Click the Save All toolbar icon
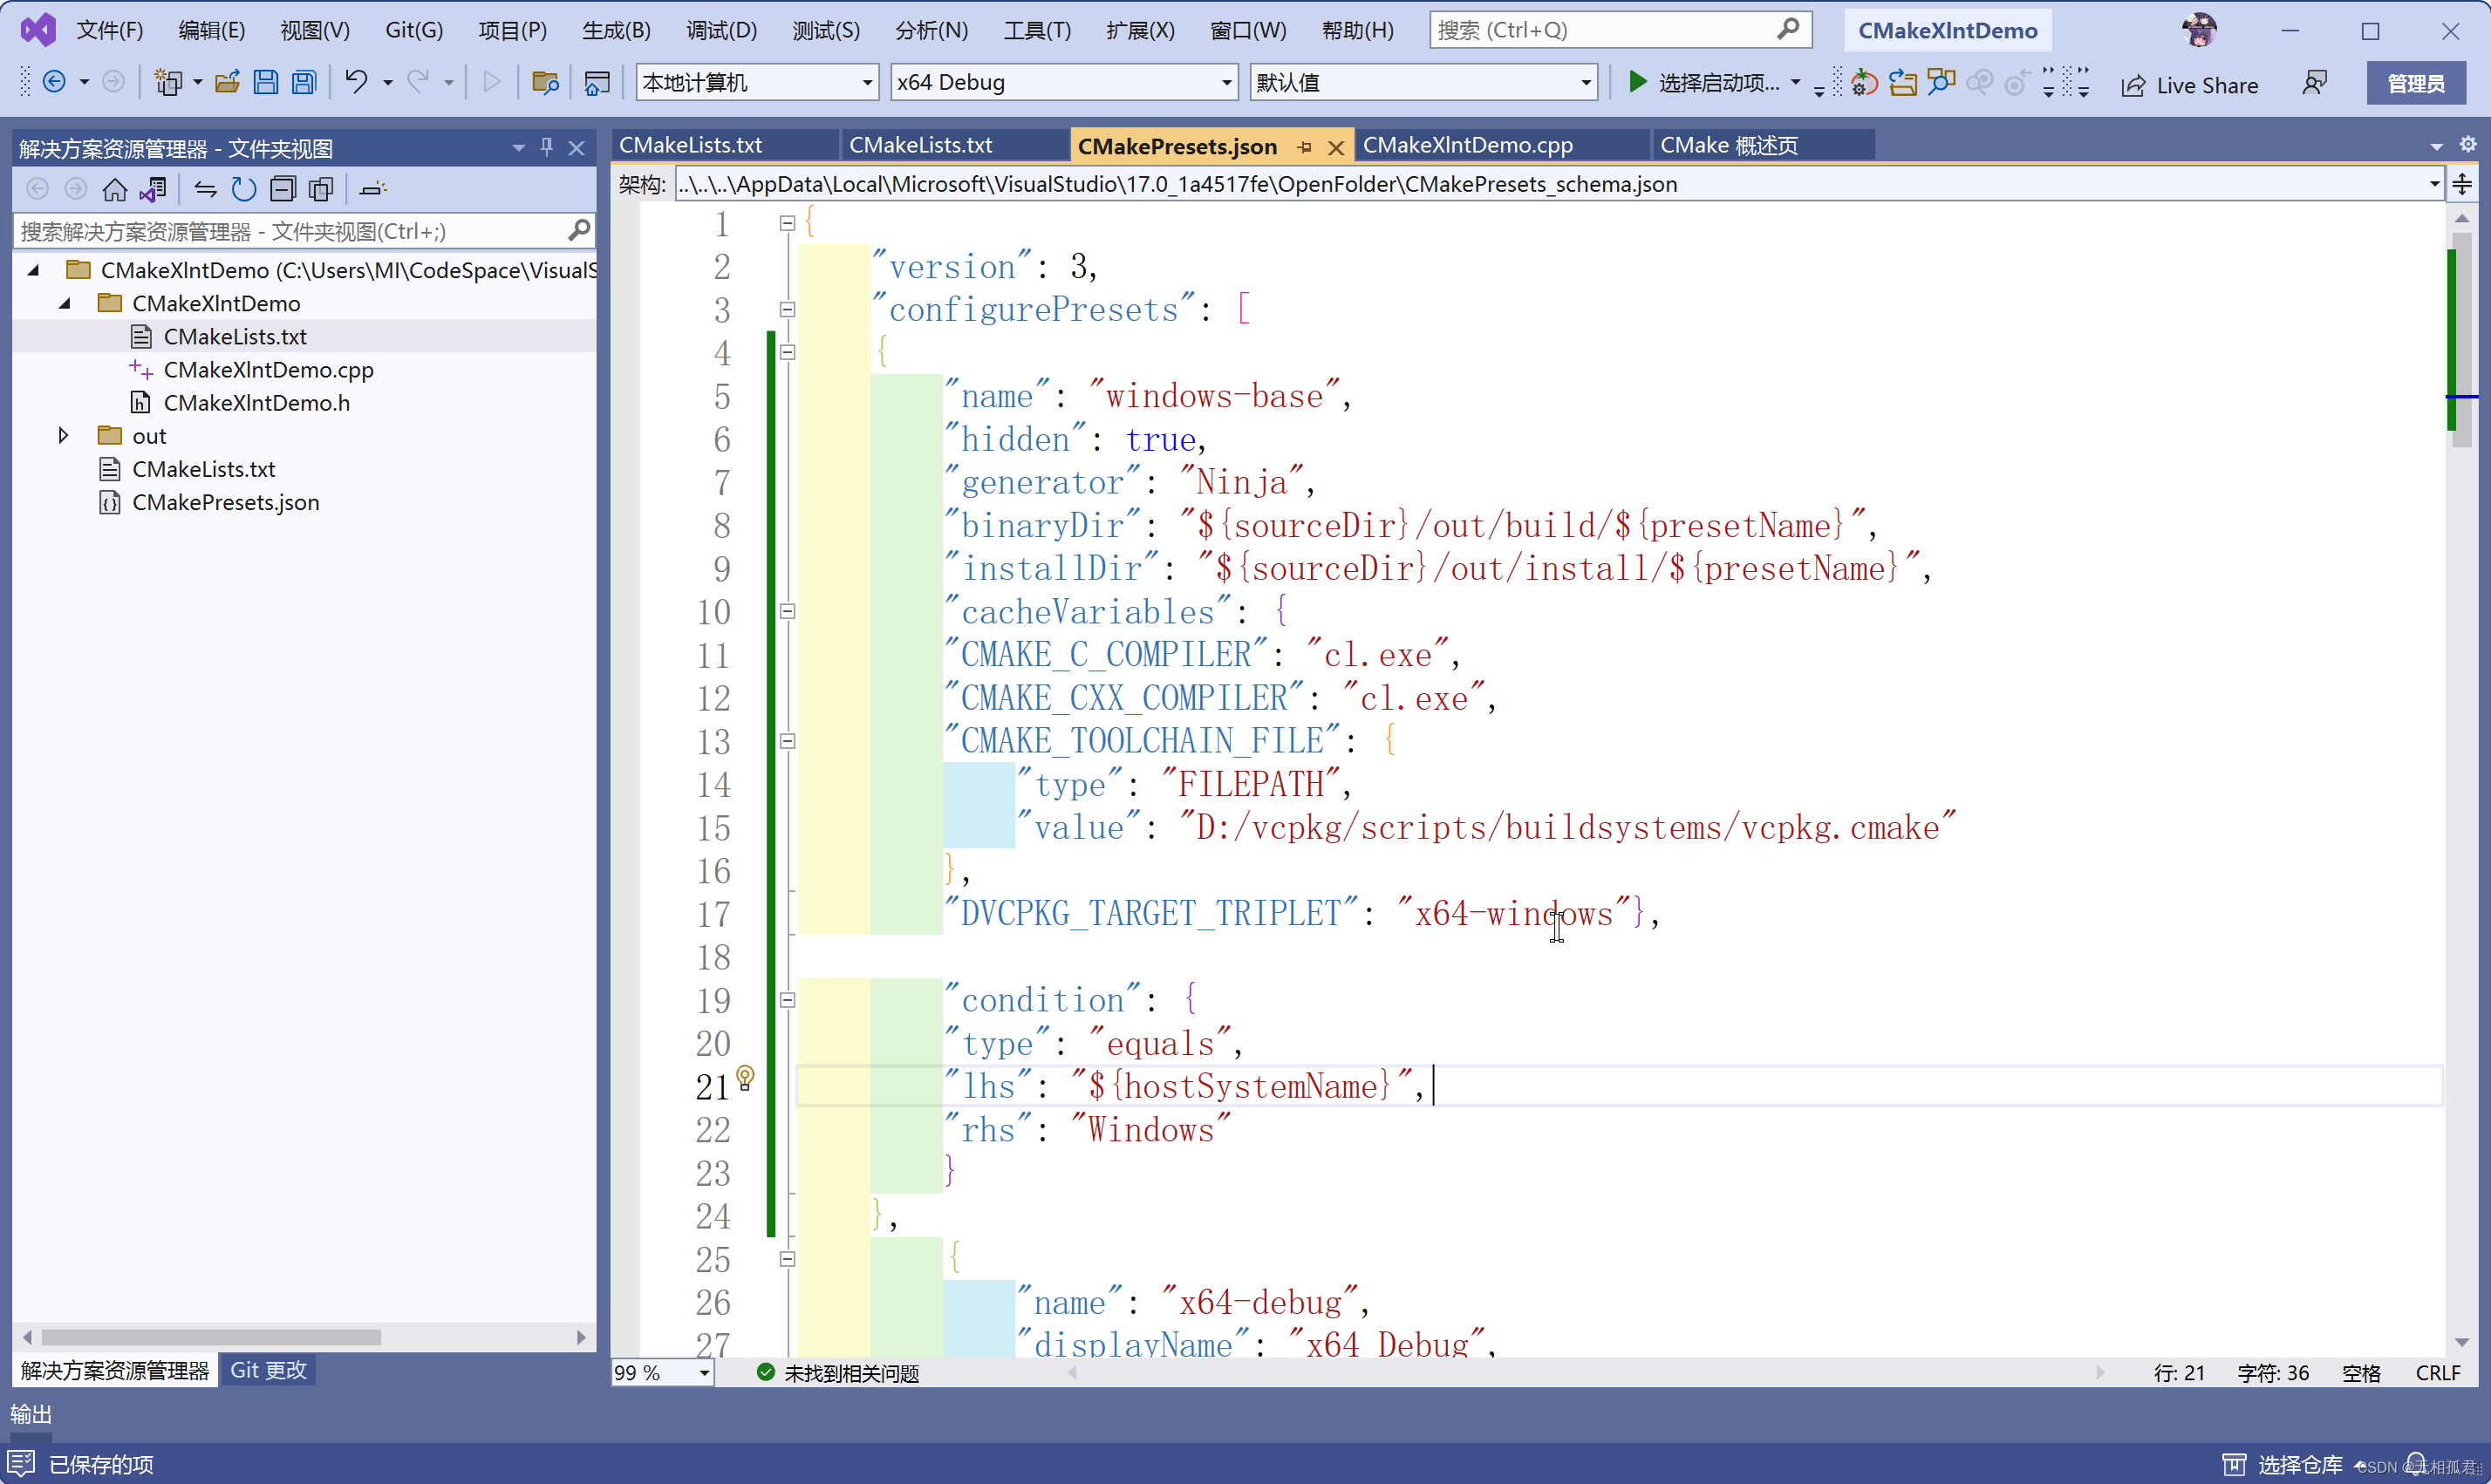This screenshot has height=1484, width=2491. [x=304, y=82]
